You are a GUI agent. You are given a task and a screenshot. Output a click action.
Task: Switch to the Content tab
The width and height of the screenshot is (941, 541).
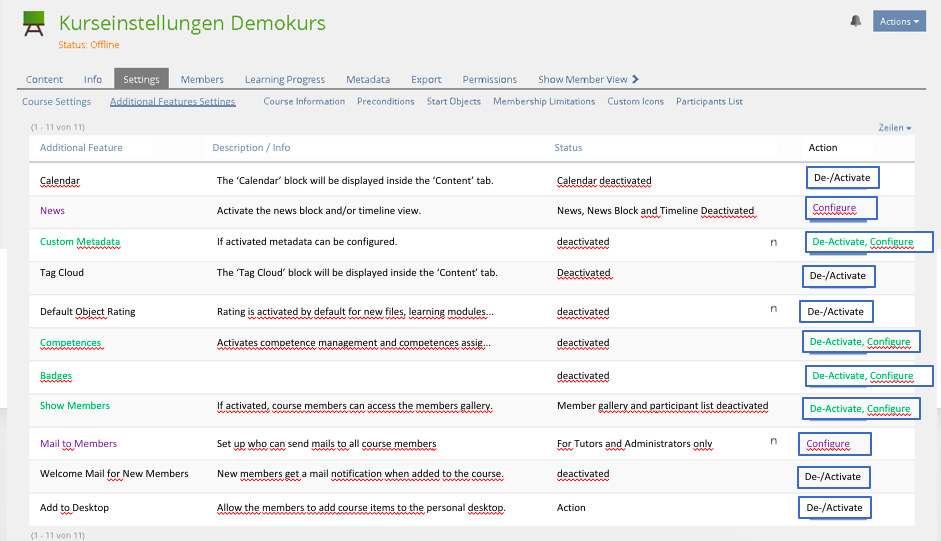click(x=44, y=80)
